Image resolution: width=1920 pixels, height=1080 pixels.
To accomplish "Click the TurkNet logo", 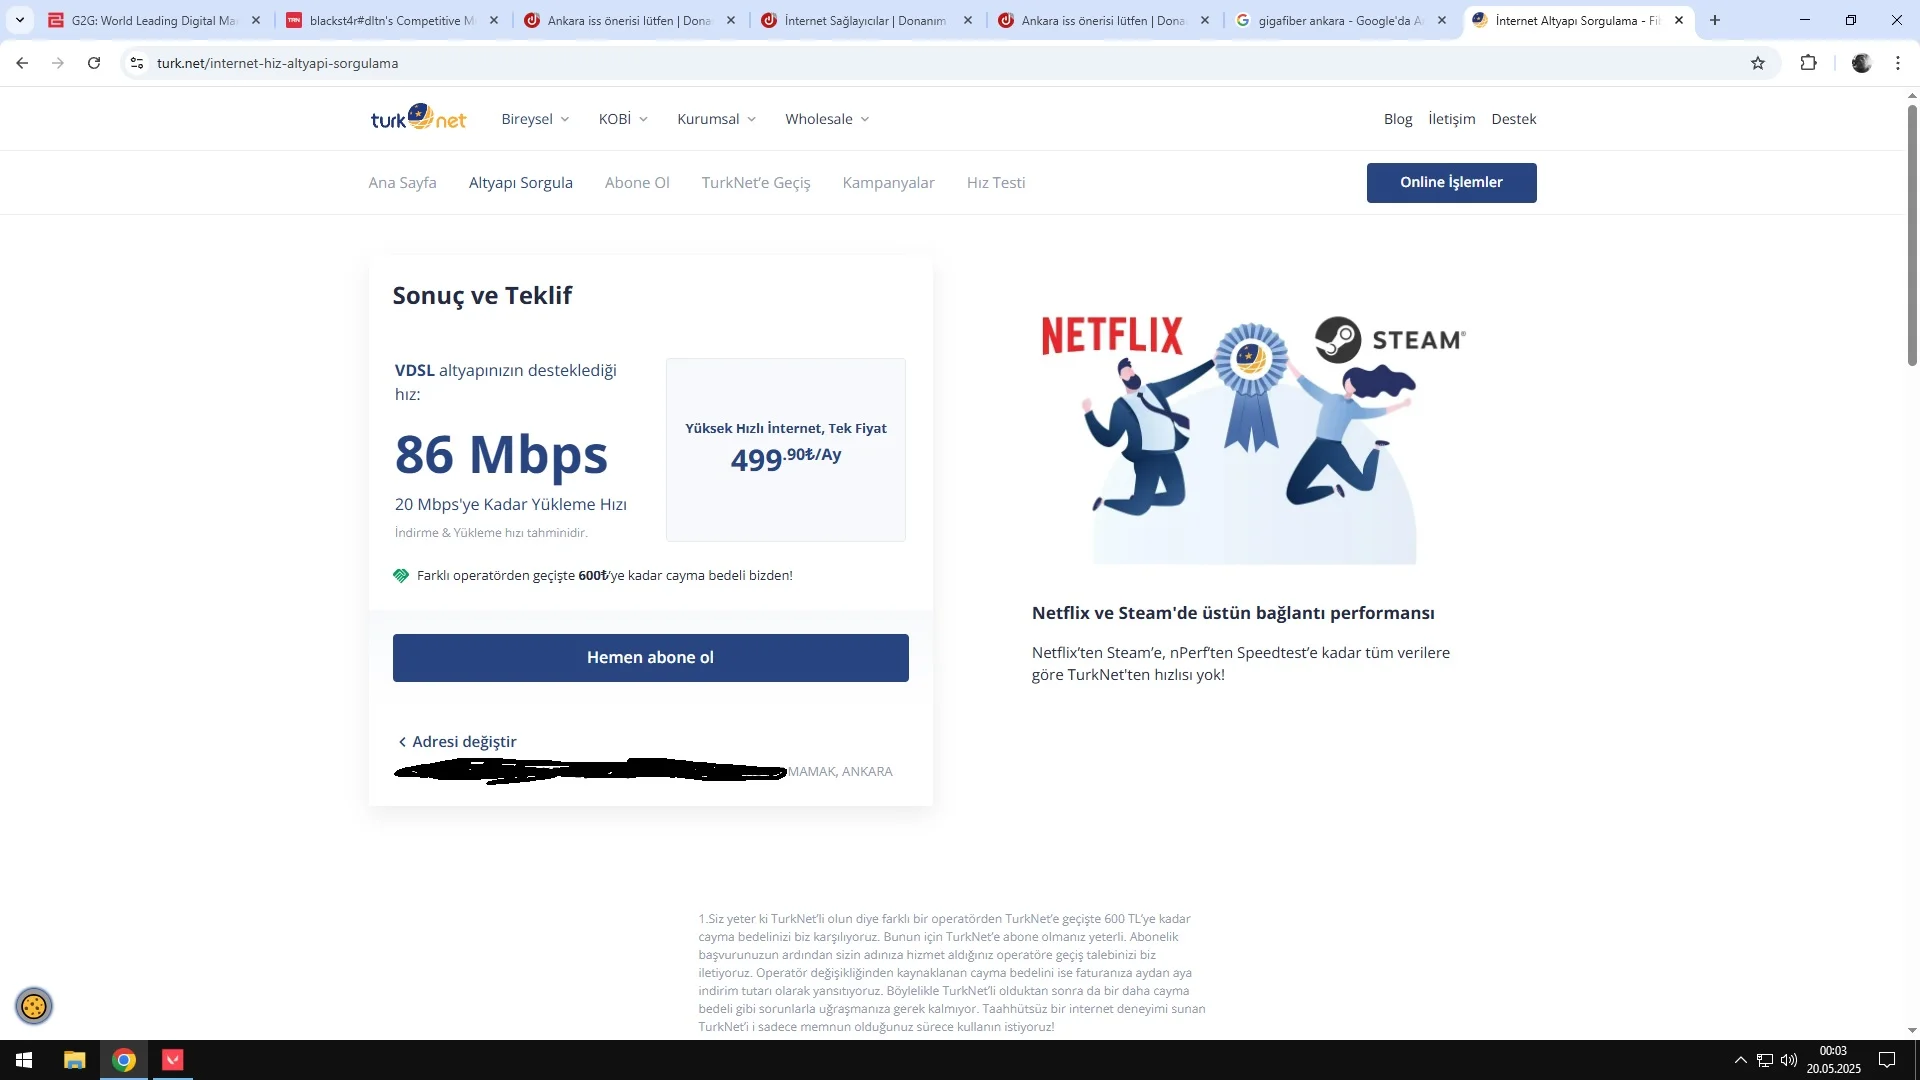I will coord(418,118).
